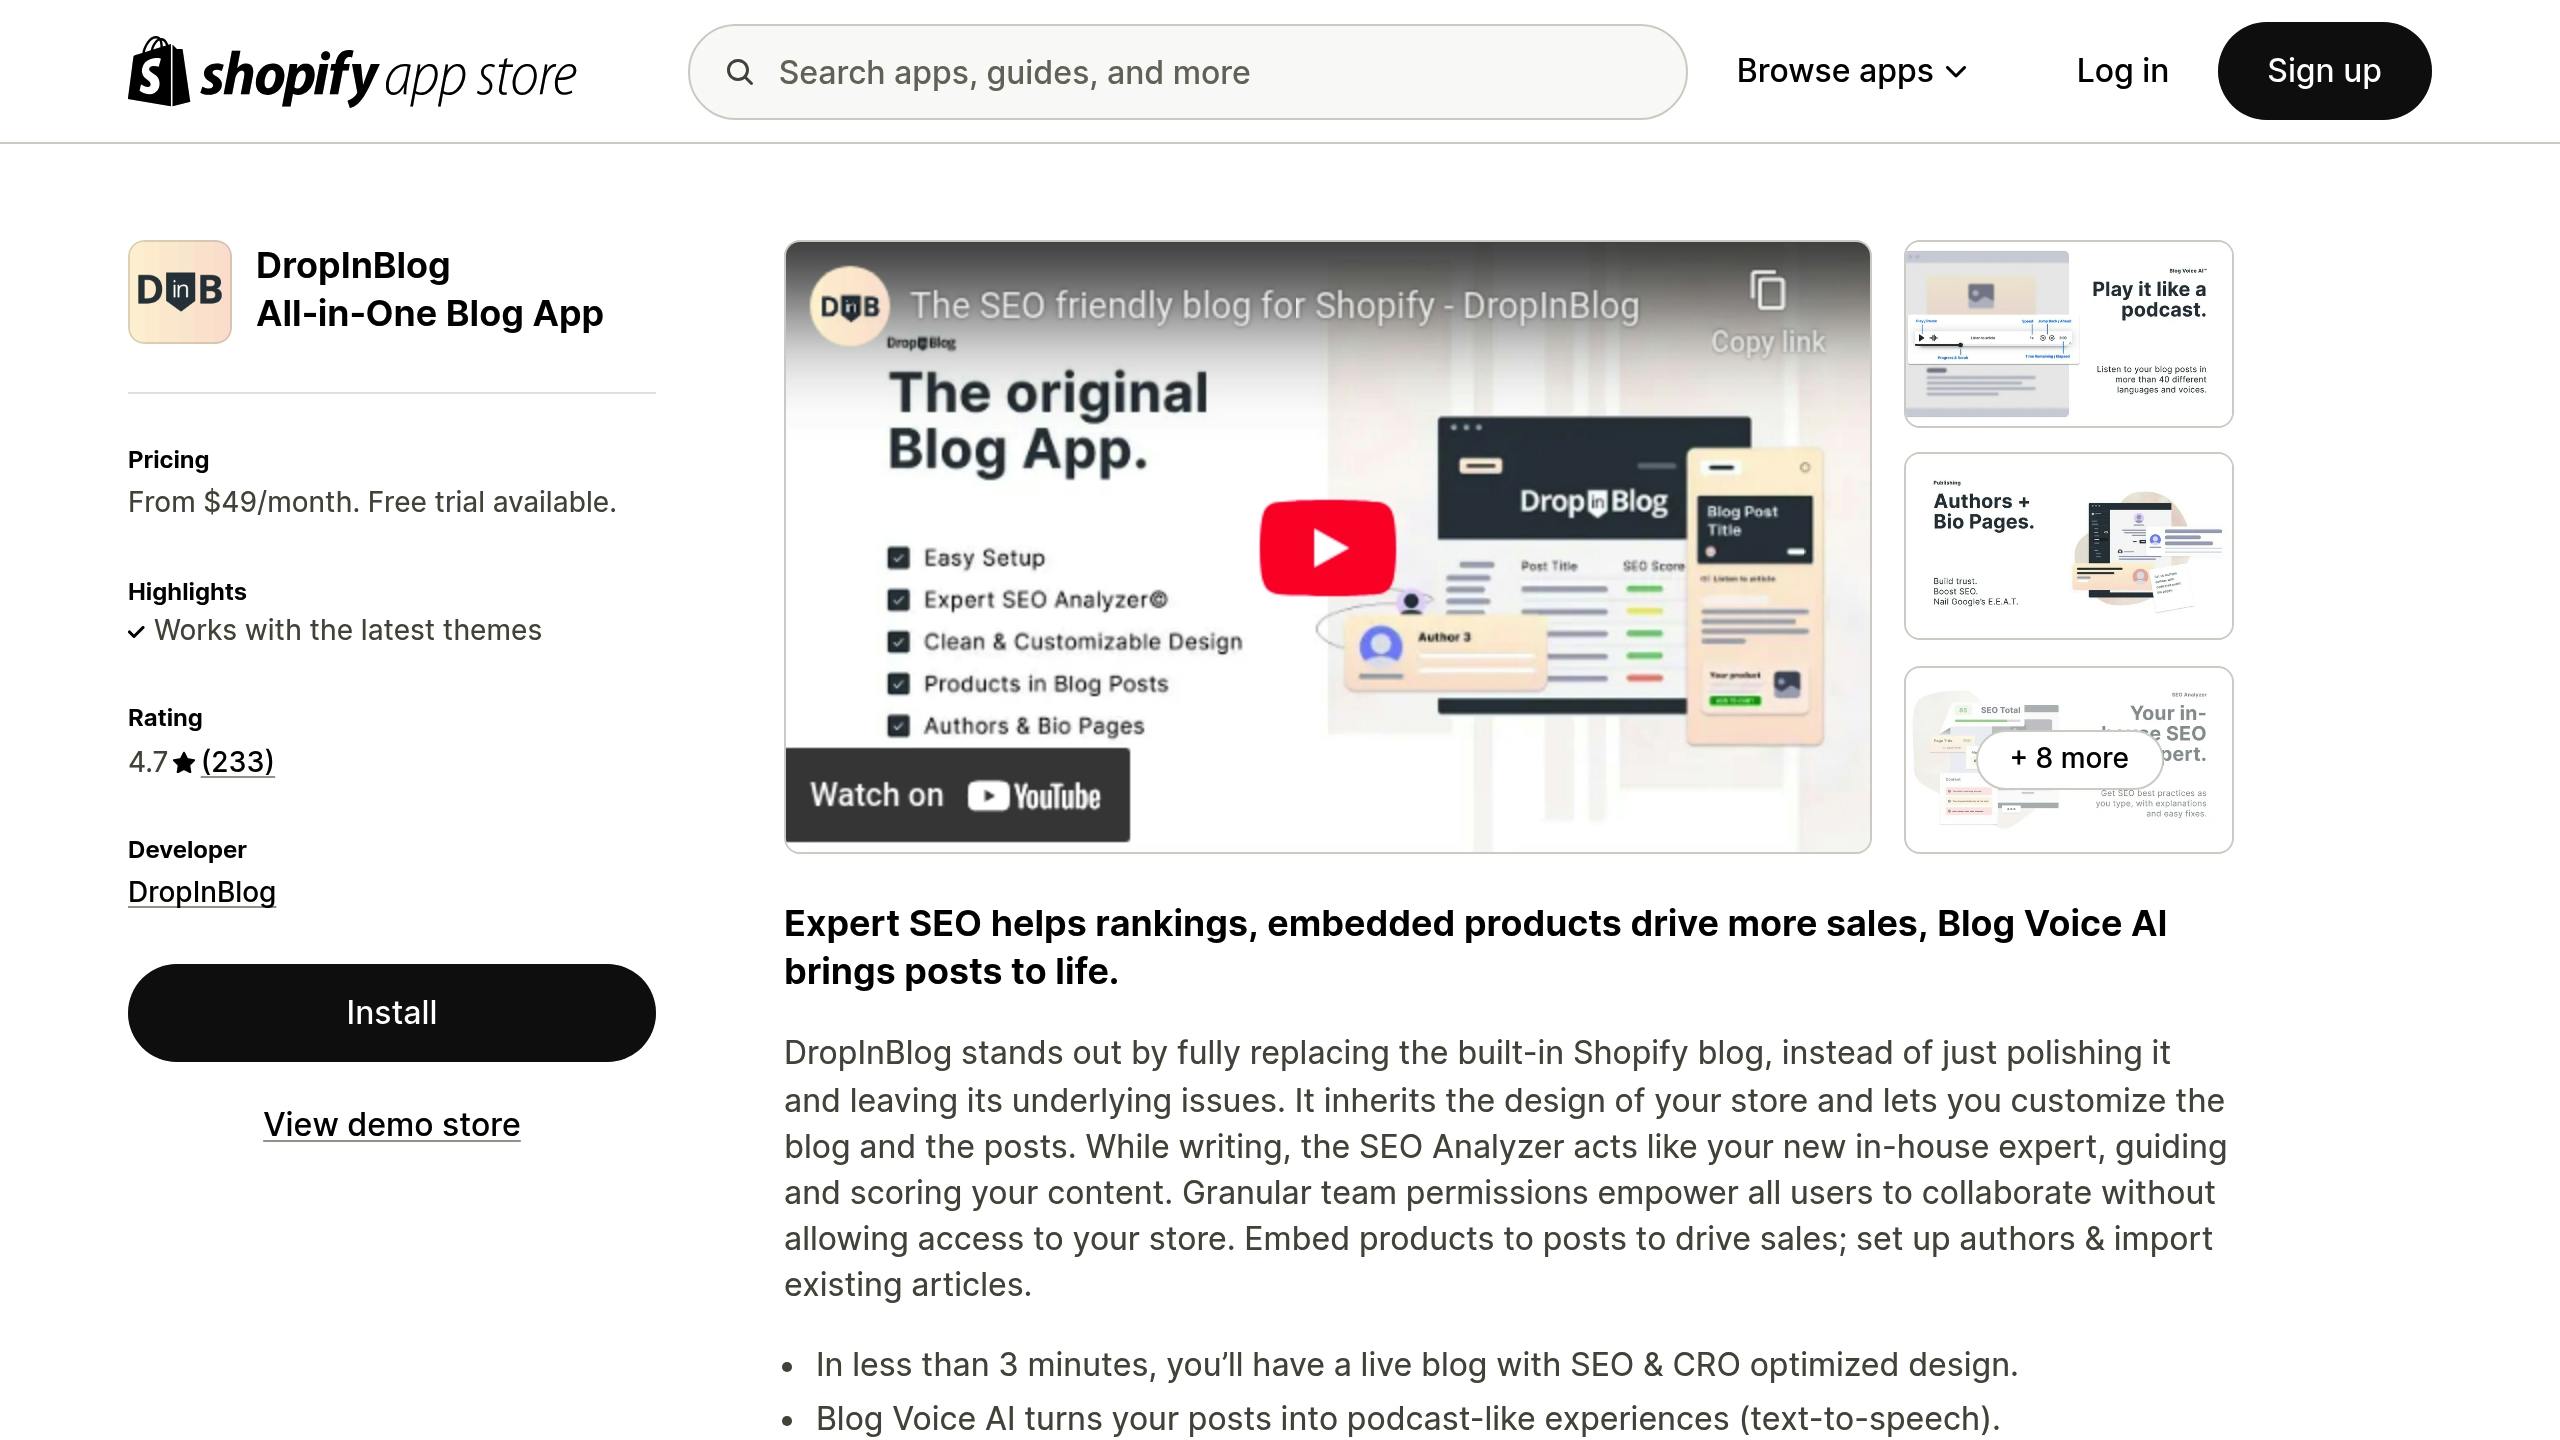Open the Log in link
The image size is (2560, 1440).
click(2122, 71)
